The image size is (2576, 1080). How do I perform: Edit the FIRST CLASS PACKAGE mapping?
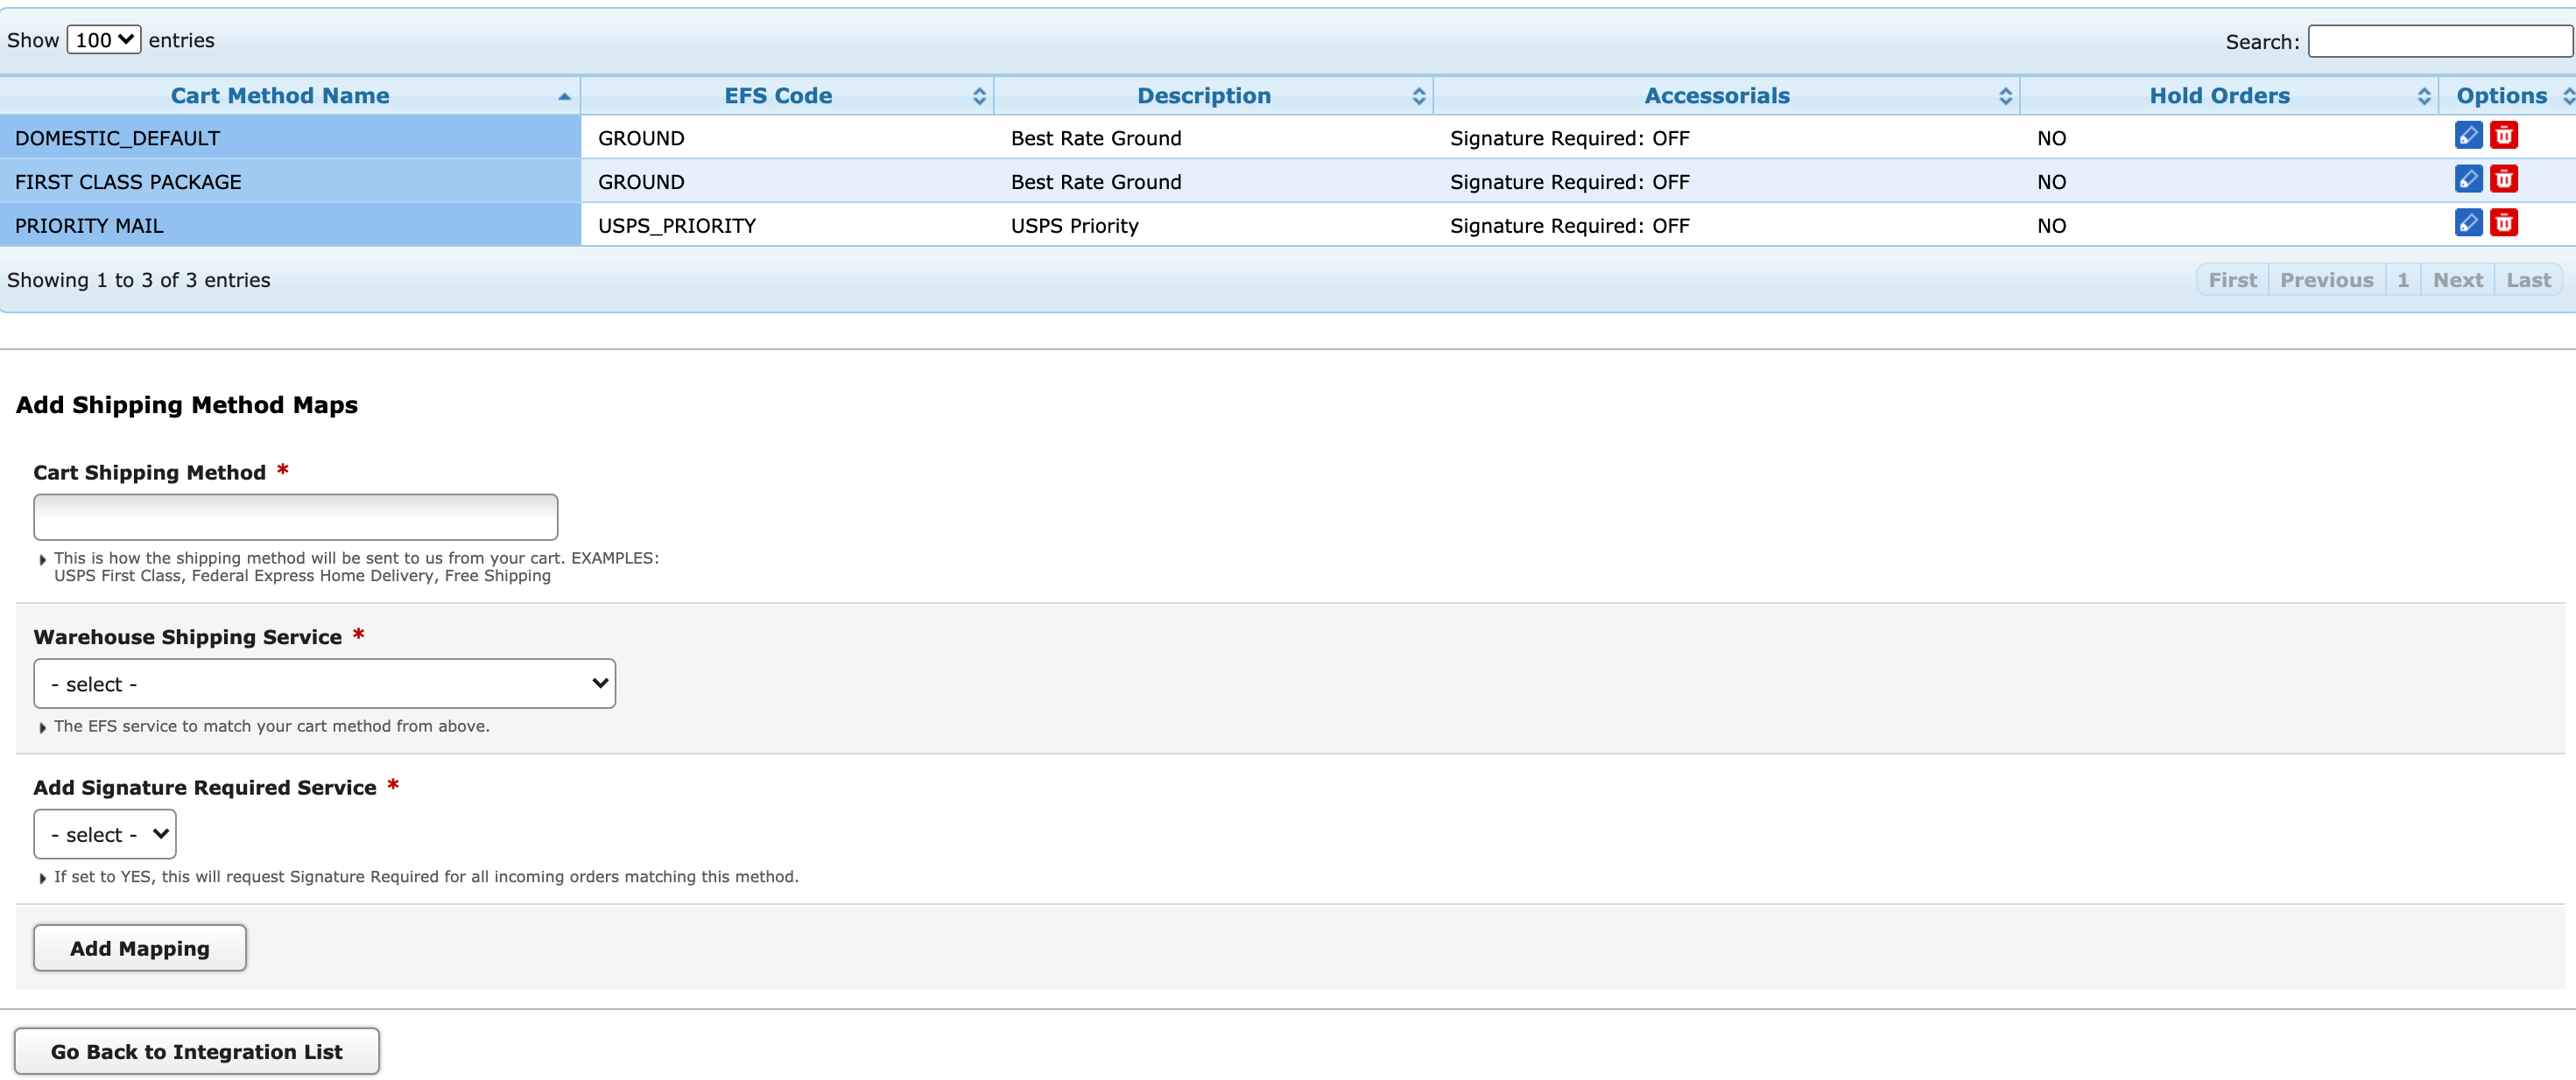pos(2468,179)
